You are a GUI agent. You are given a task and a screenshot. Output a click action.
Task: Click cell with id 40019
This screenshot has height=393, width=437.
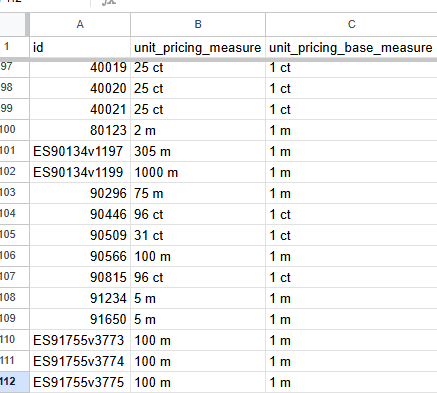[80, 68]
